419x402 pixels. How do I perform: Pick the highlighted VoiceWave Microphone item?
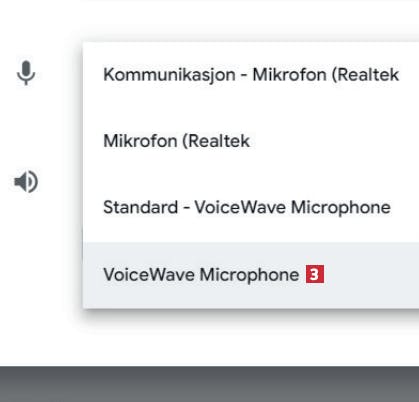coord(251,275)
